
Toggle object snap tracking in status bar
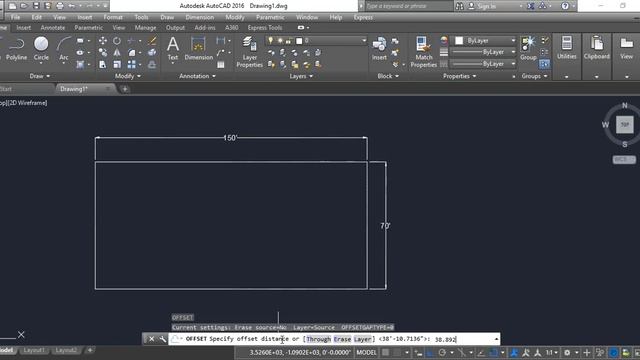[481, 352]
